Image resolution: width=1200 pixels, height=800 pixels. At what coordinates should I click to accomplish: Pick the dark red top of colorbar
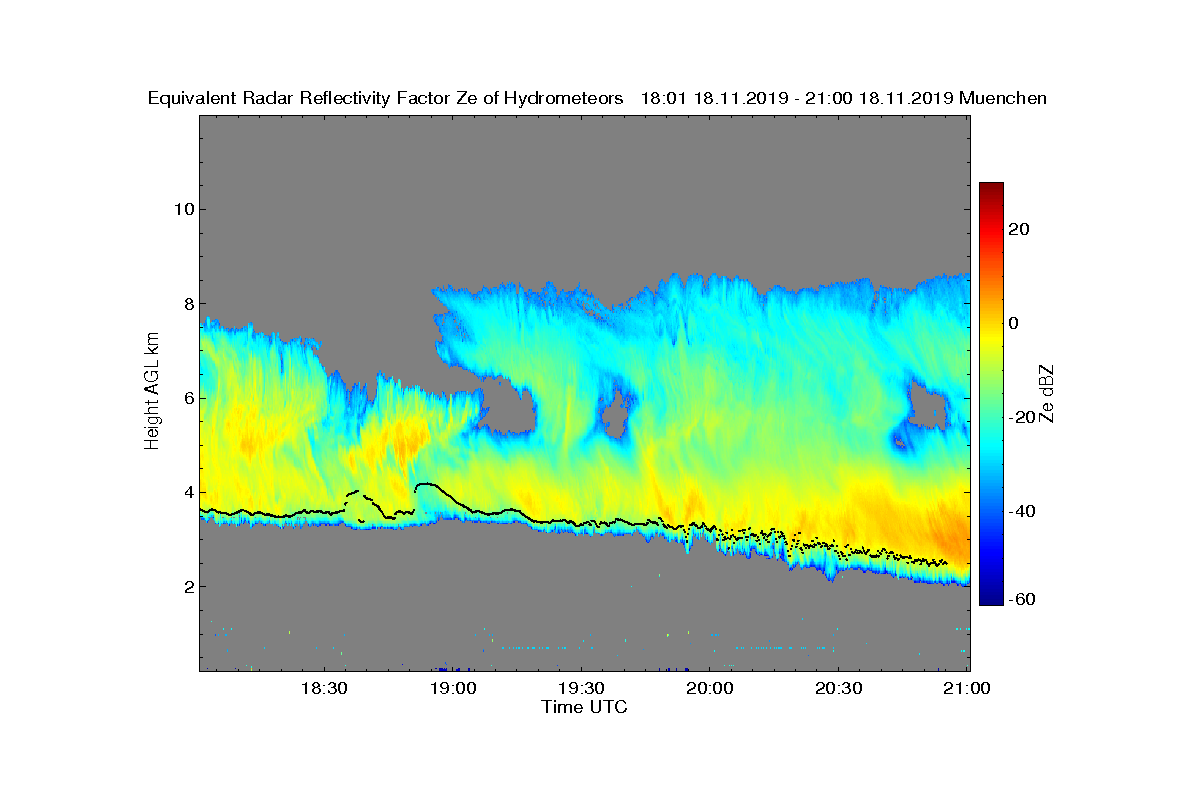991,190
